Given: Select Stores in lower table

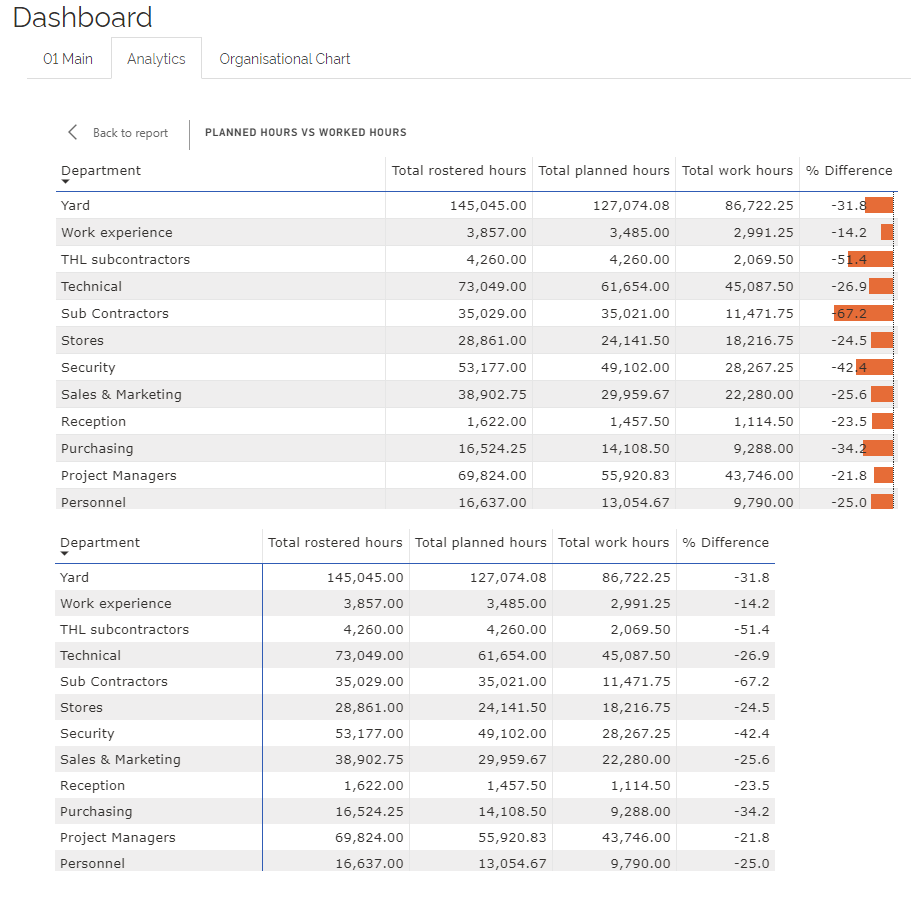Looking at the screenshot, I should click(x=81, y=708).
